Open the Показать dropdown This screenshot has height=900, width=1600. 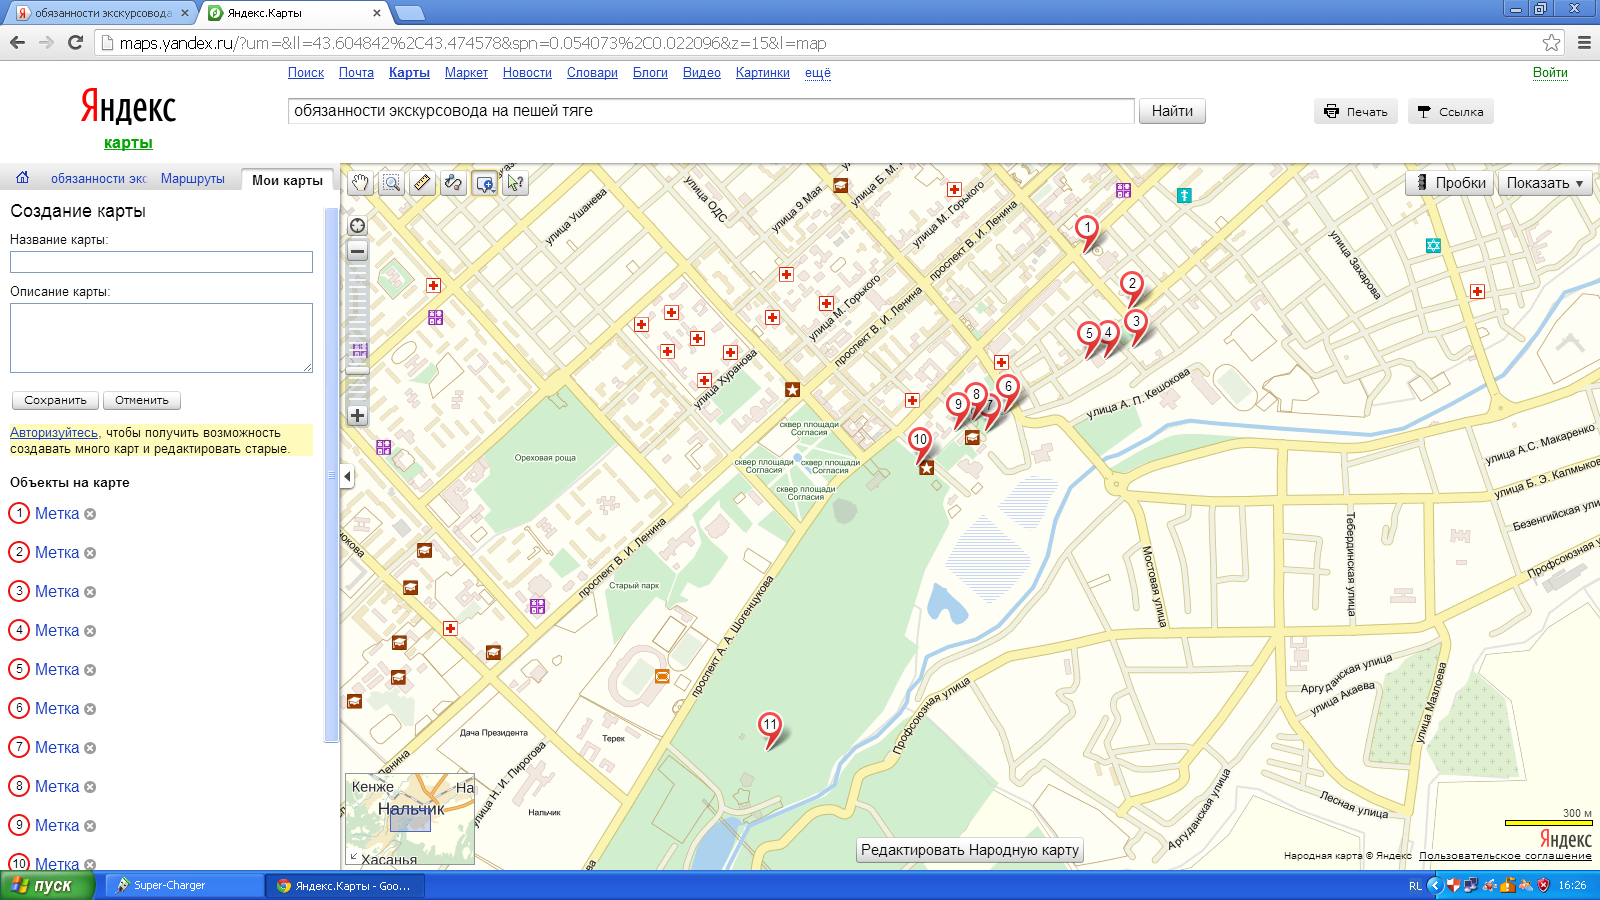click(x=1545, y=183)
